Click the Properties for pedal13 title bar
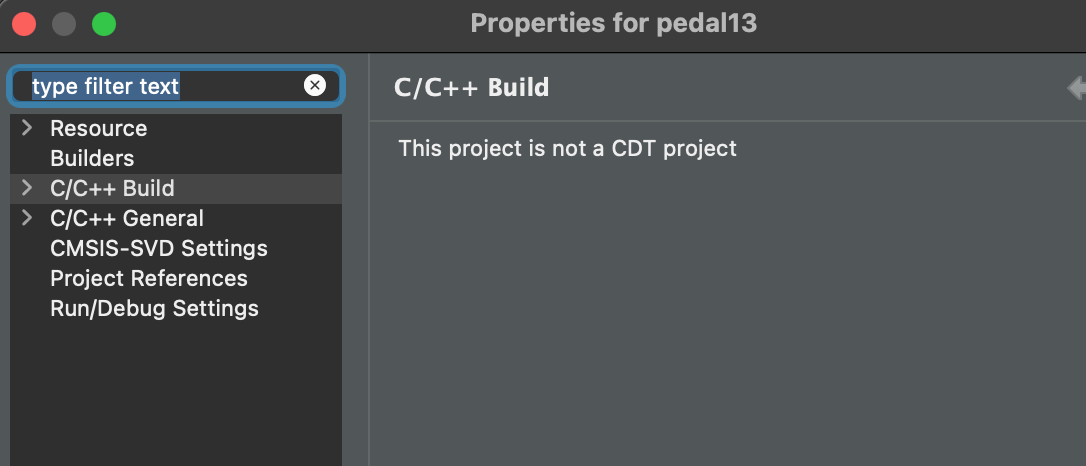 (x=613, y=24)
